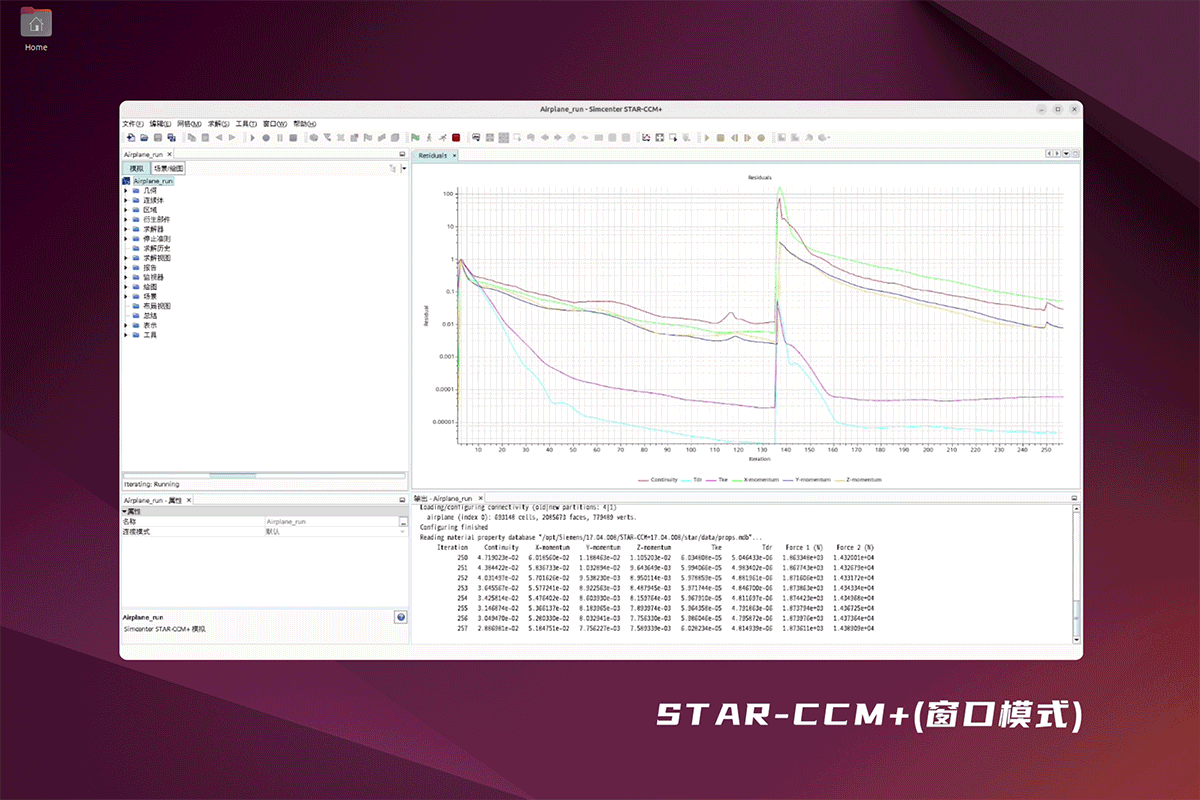Switch to the 模拟 tab
1200x800 pixels.
[x=136, y=169]
